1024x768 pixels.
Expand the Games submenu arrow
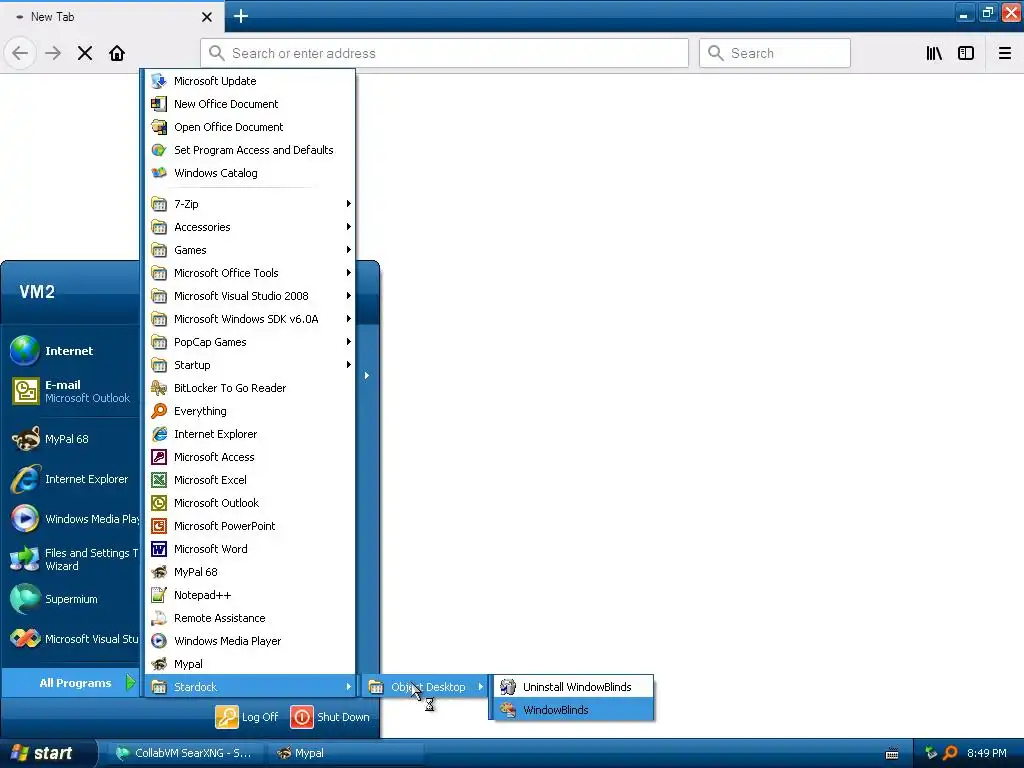349,249
